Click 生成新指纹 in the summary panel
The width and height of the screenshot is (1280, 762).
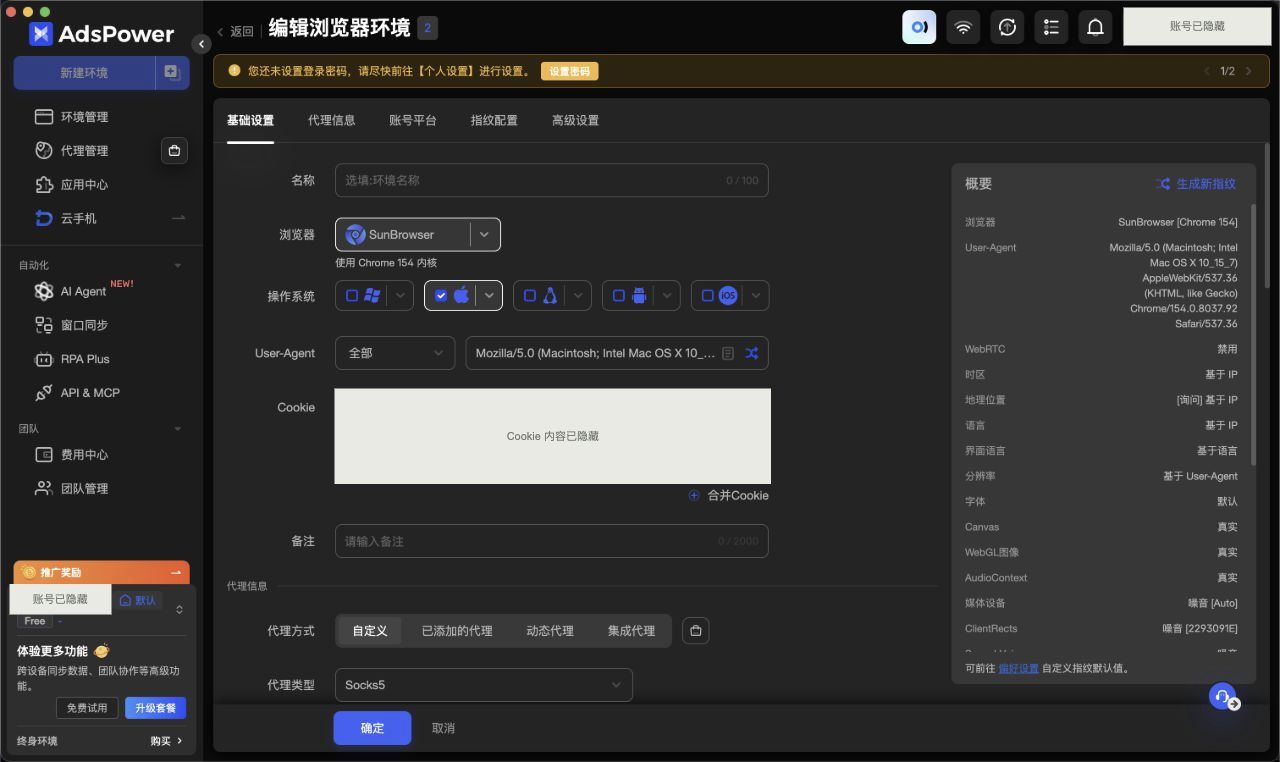click(1196, 184)
